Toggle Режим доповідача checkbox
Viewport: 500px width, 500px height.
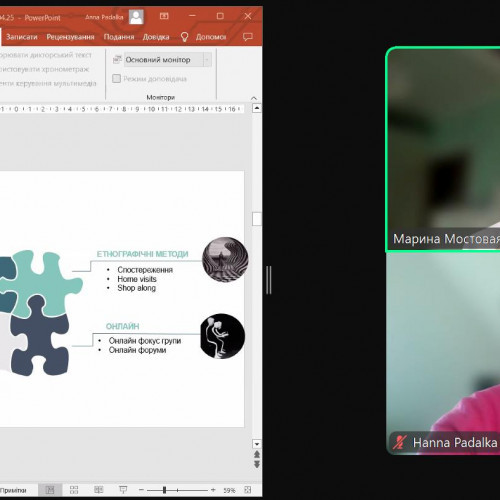(116, 79)
